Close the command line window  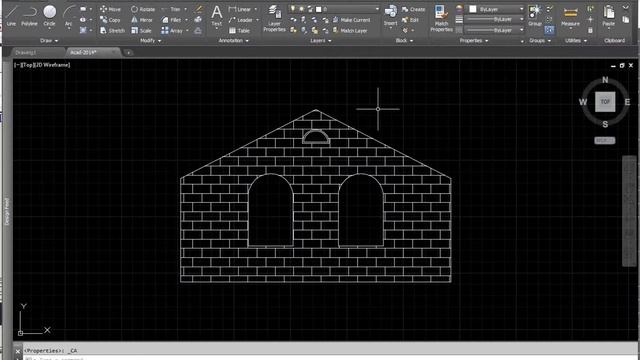tap(18, 351)
